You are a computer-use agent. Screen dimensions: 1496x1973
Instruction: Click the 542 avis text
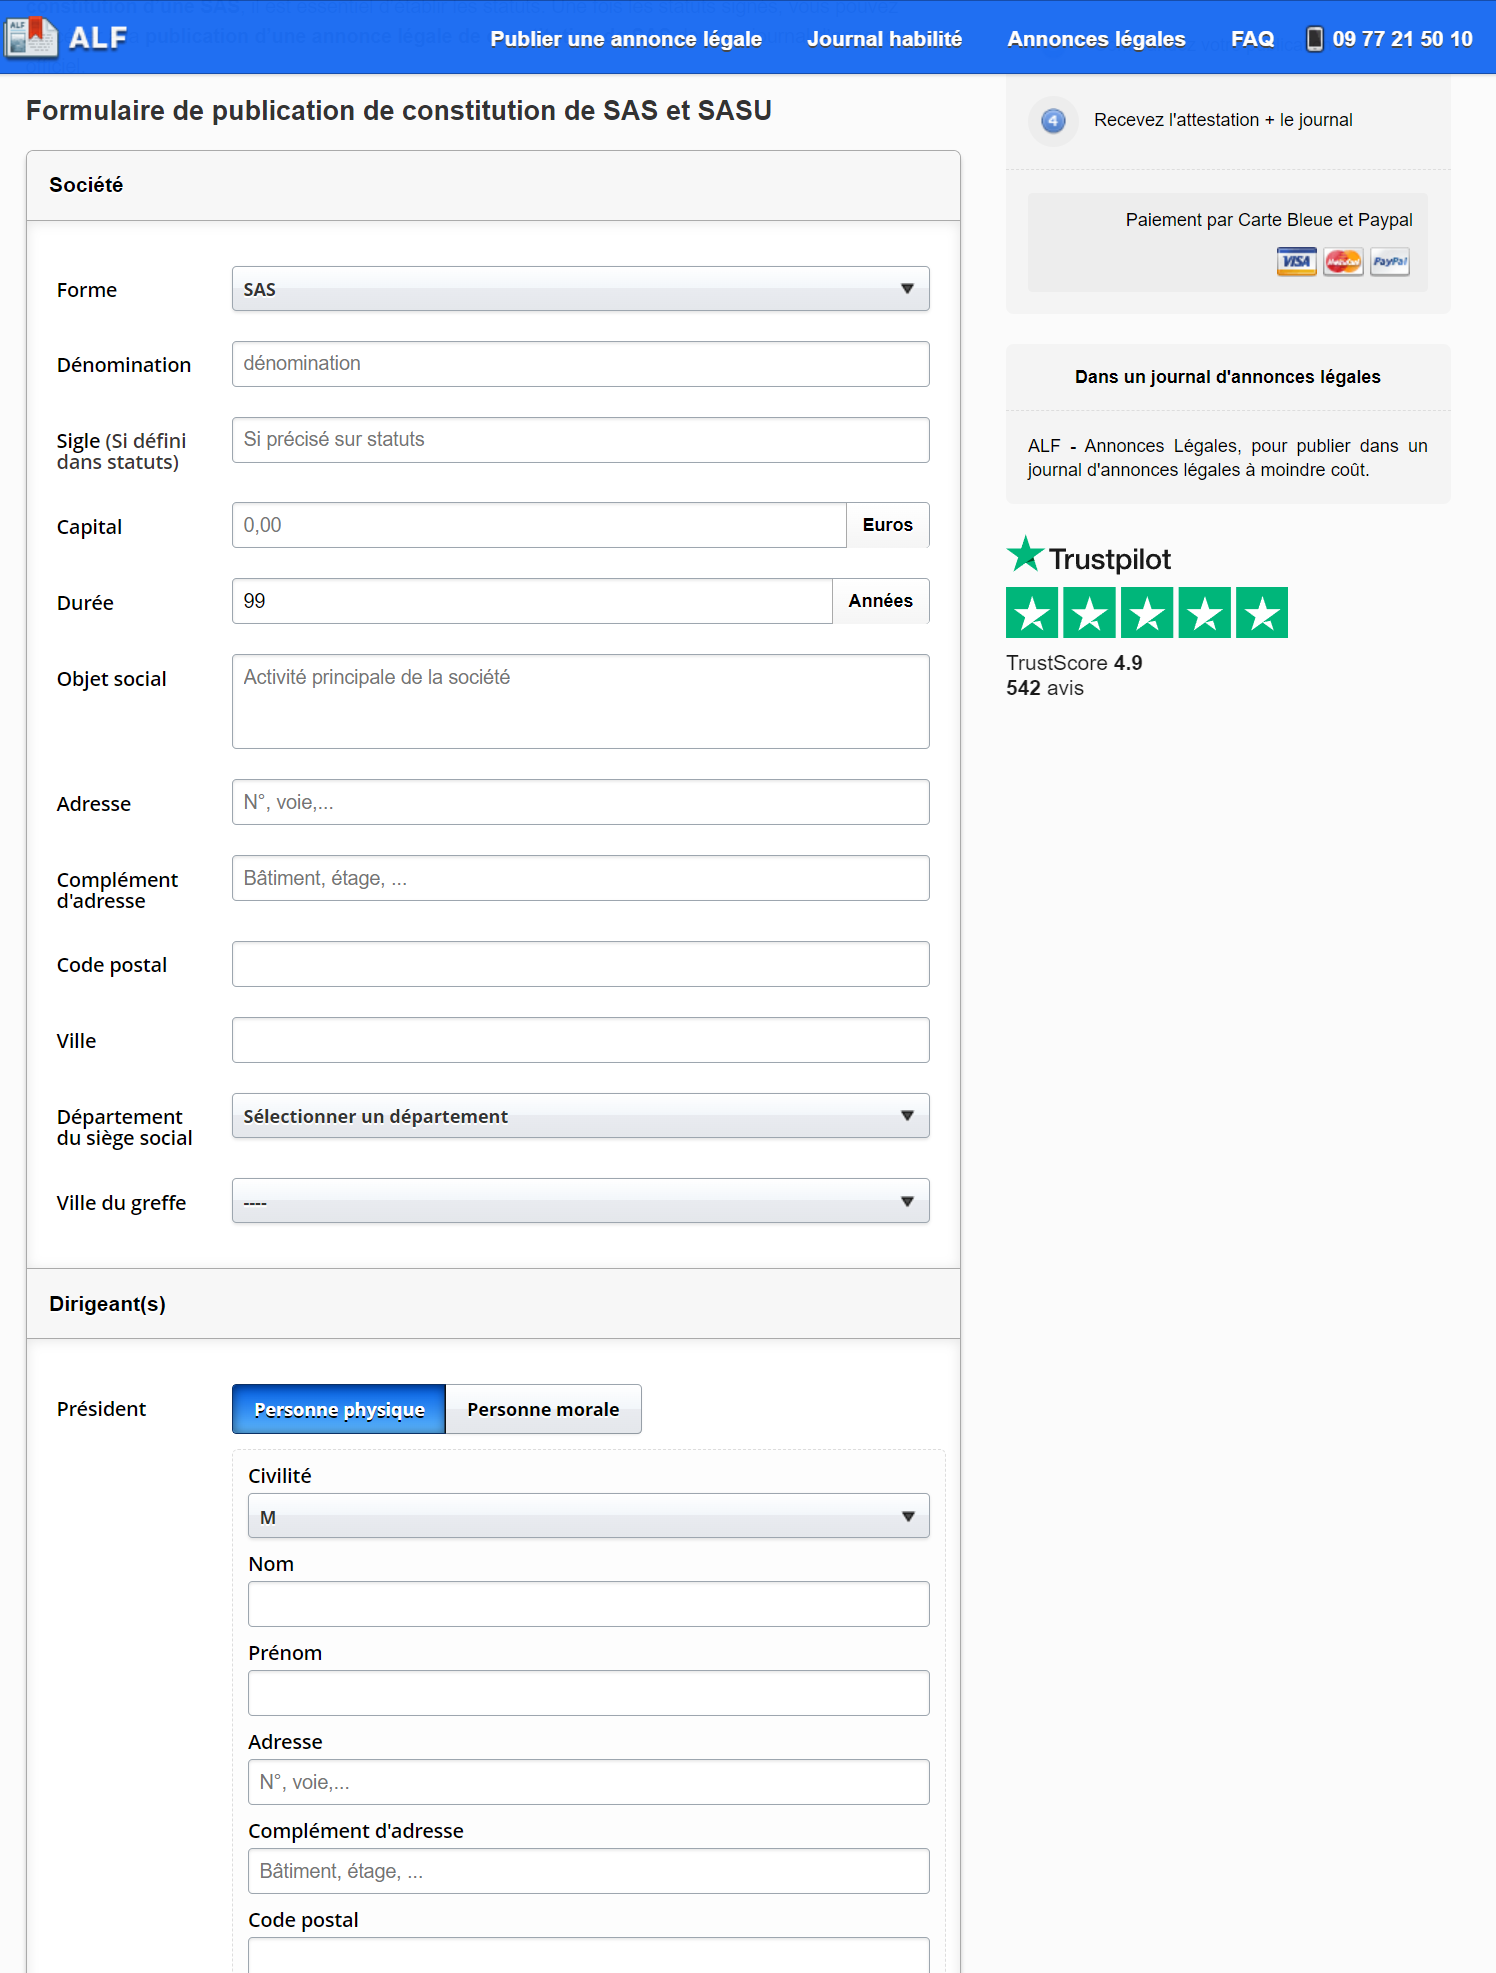pos(1045,688)
